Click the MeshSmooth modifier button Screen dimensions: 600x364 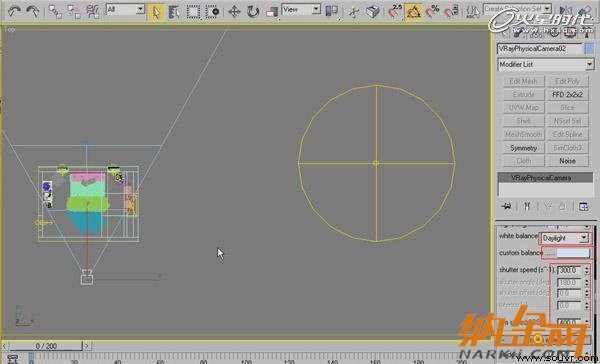tap(523, 134)
